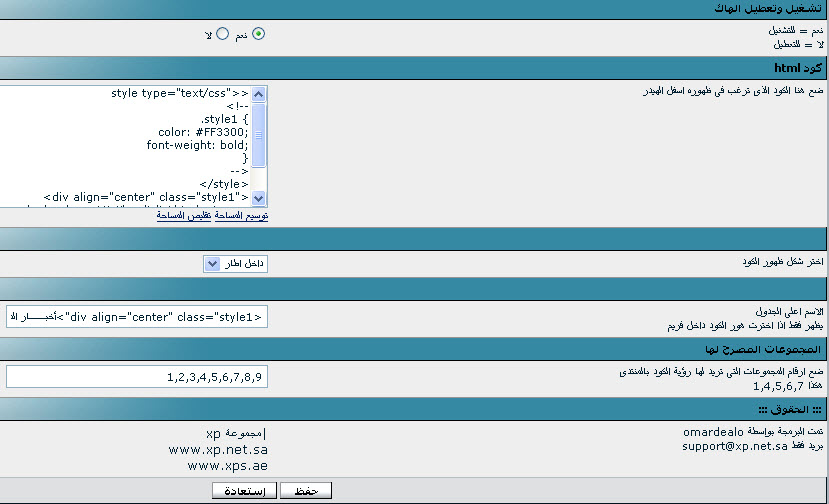Image resolution: width=829 pixels, height=504 pixels.
Task: Click the www.xps.ae text
Action: [227, 465]
